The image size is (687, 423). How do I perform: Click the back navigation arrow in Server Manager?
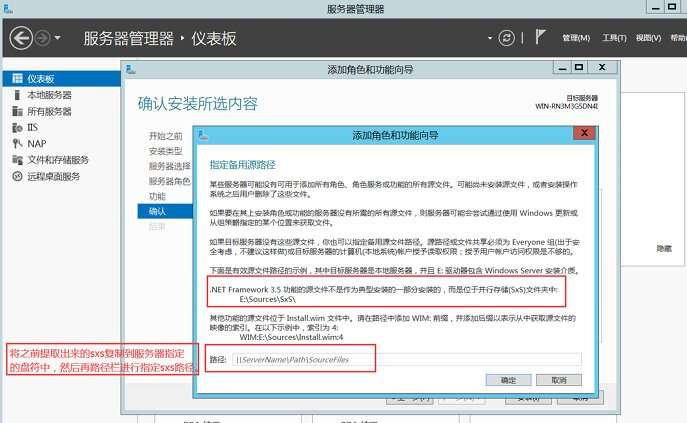point(21,38)
